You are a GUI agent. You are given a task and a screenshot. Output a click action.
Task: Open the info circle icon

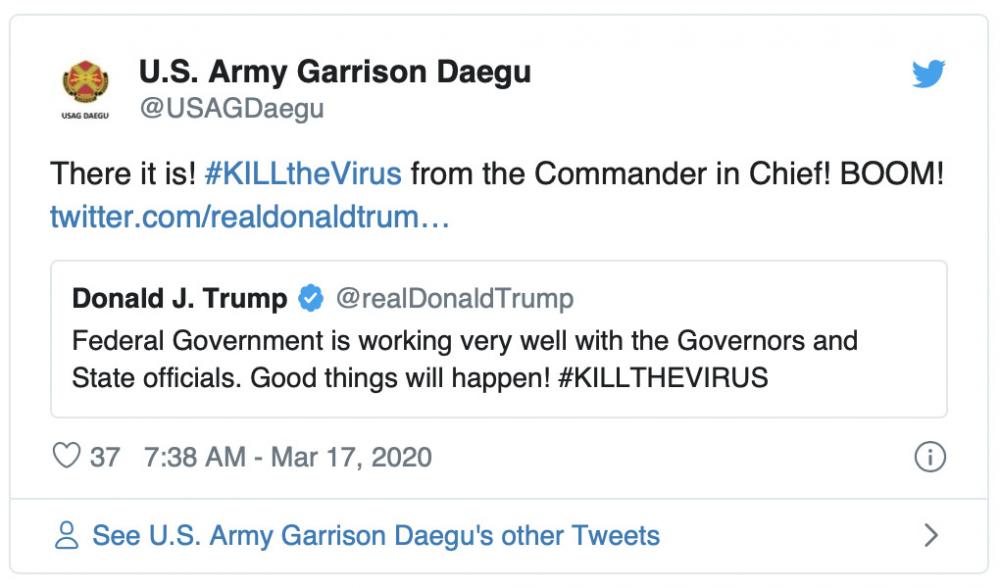click(930, 457)
